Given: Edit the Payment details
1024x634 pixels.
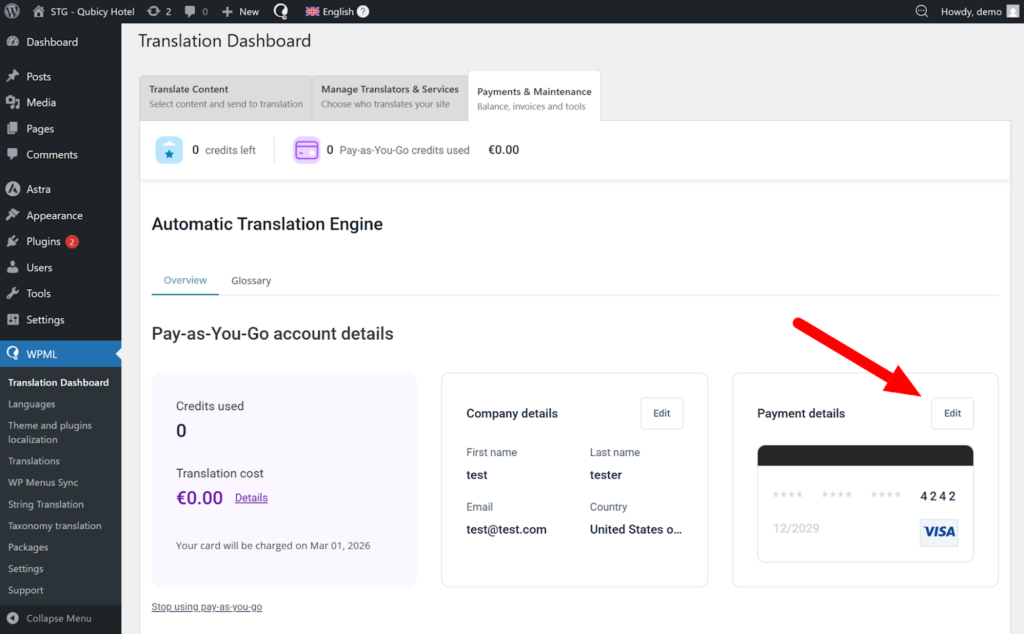Looking at the screenshot, I should click(x=951, y=413).
